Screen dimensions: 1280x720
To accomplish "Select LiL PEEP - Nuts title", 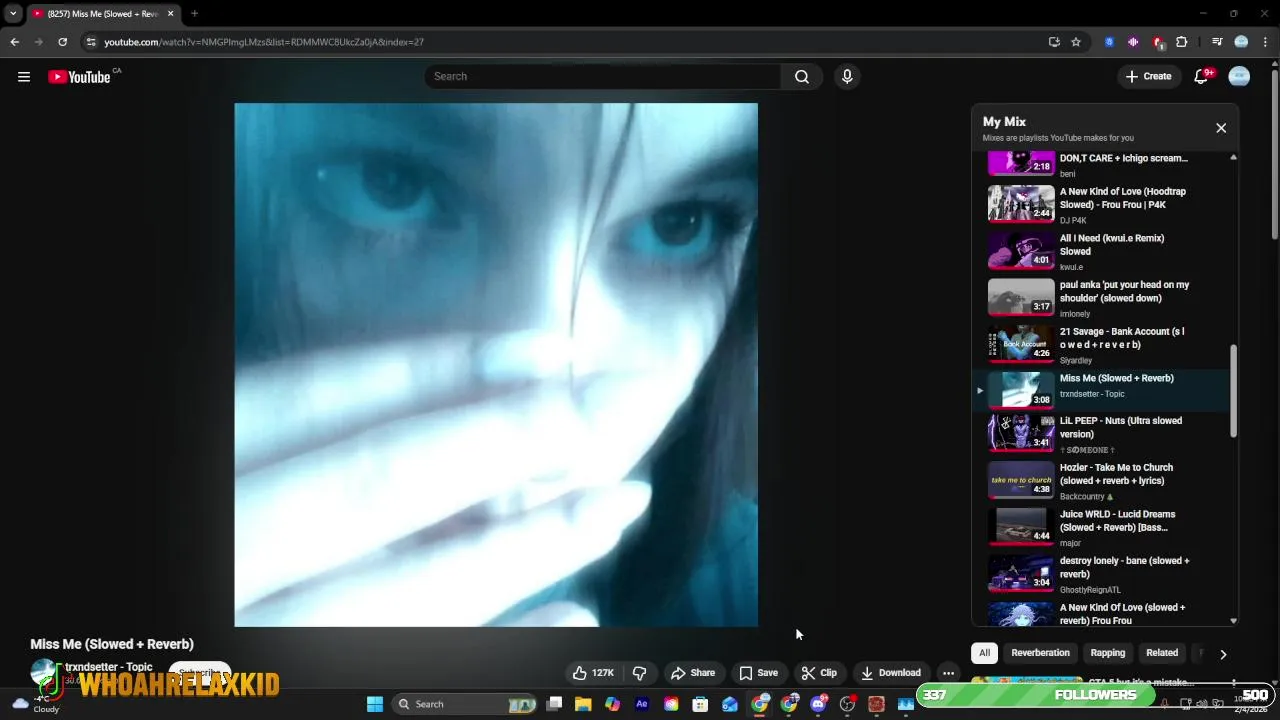I will click(1121, 427).
